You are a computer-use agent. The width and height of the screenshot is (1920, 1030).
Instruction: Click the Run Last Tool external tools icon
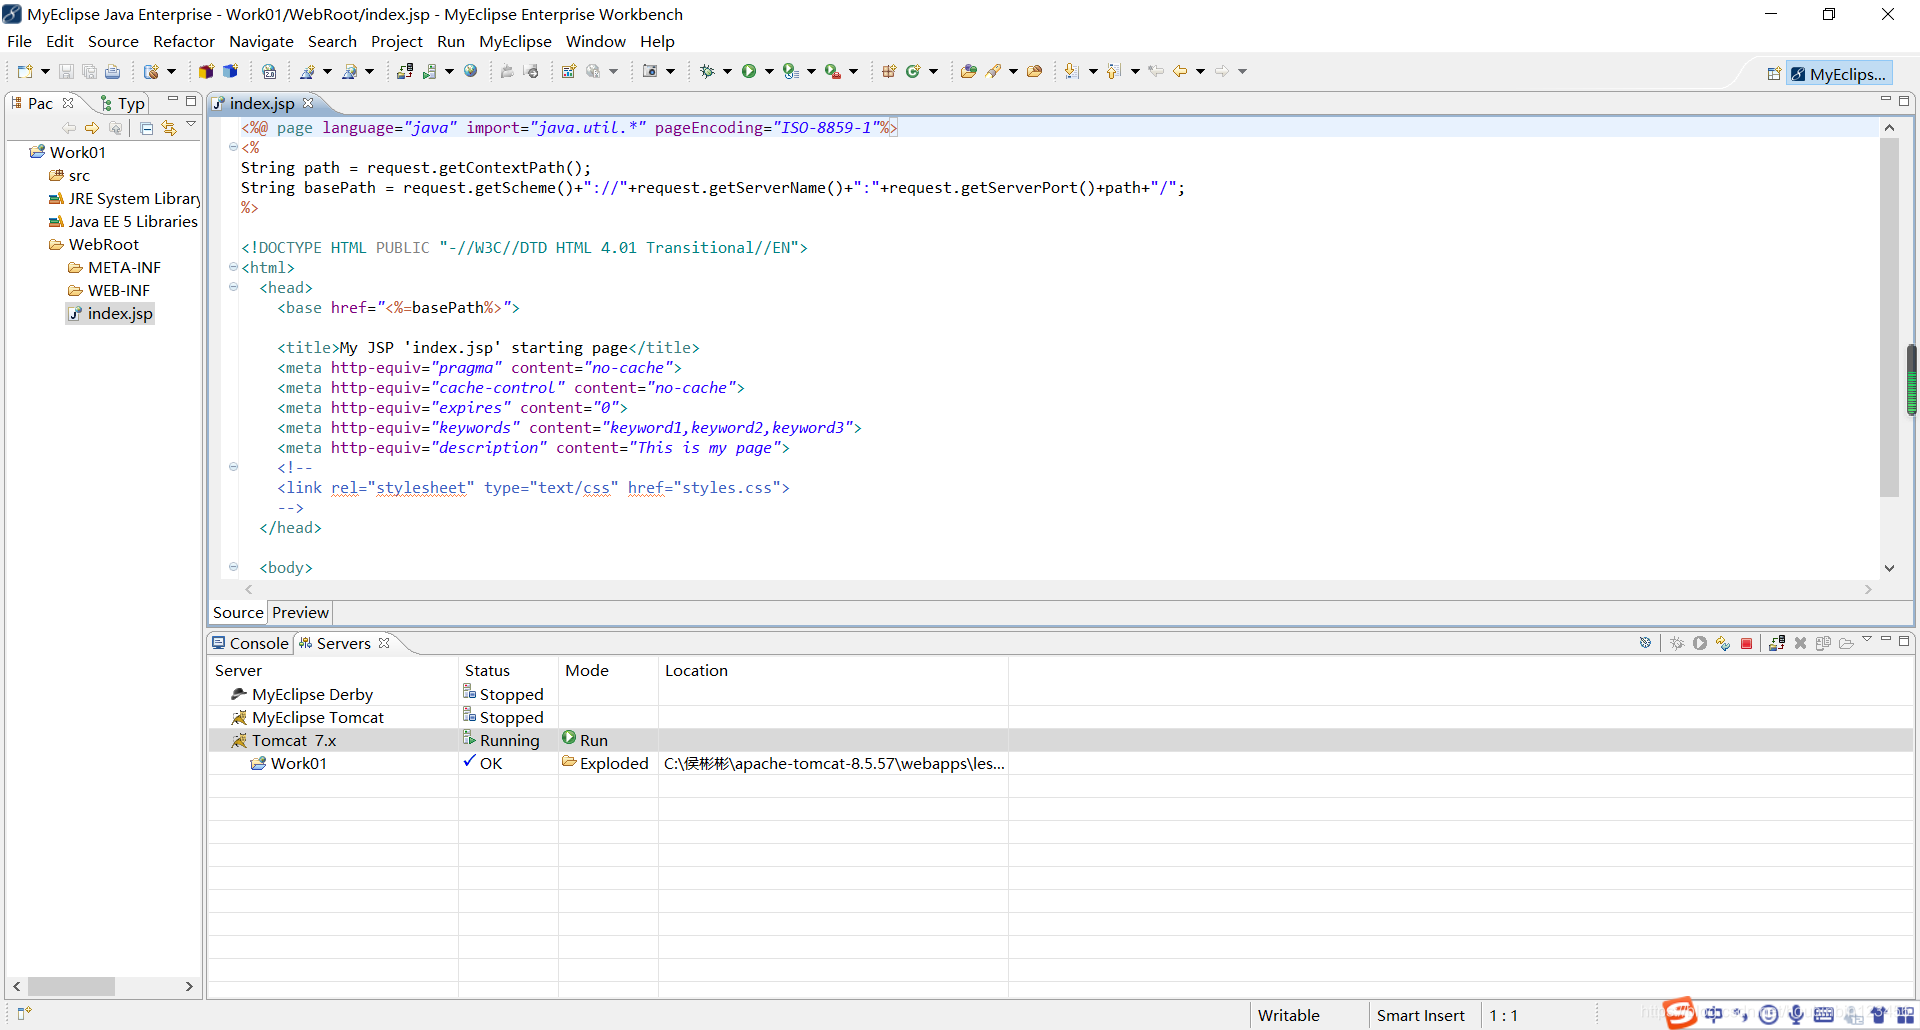tap(832, 71)
